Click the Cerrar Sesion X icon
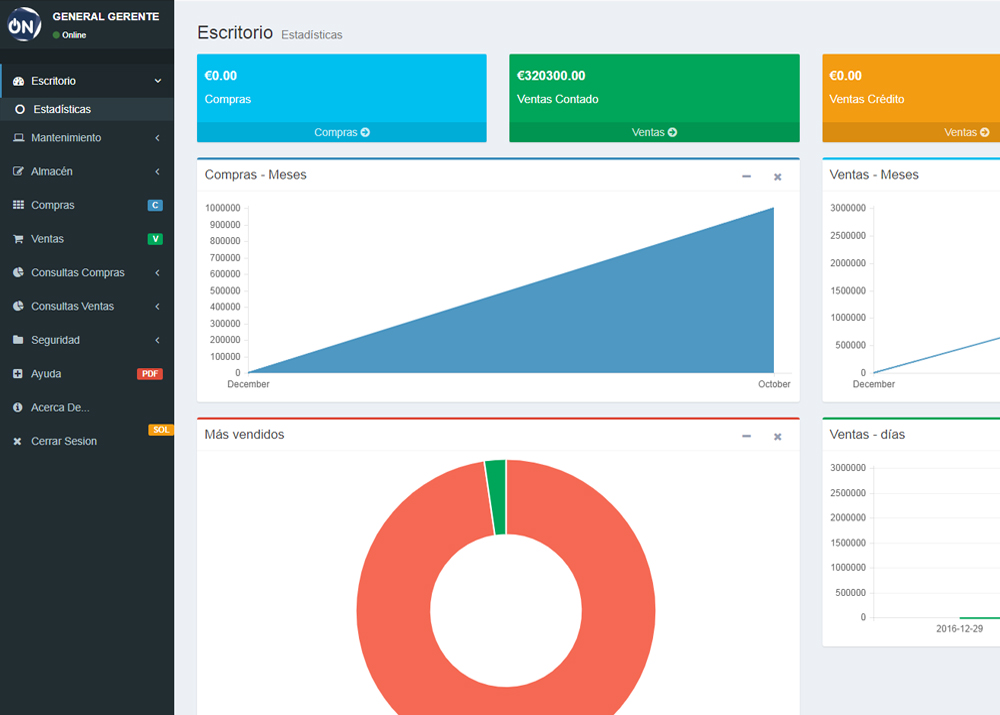This screenshot has width=1000, height=715. [x=18, y=441]
